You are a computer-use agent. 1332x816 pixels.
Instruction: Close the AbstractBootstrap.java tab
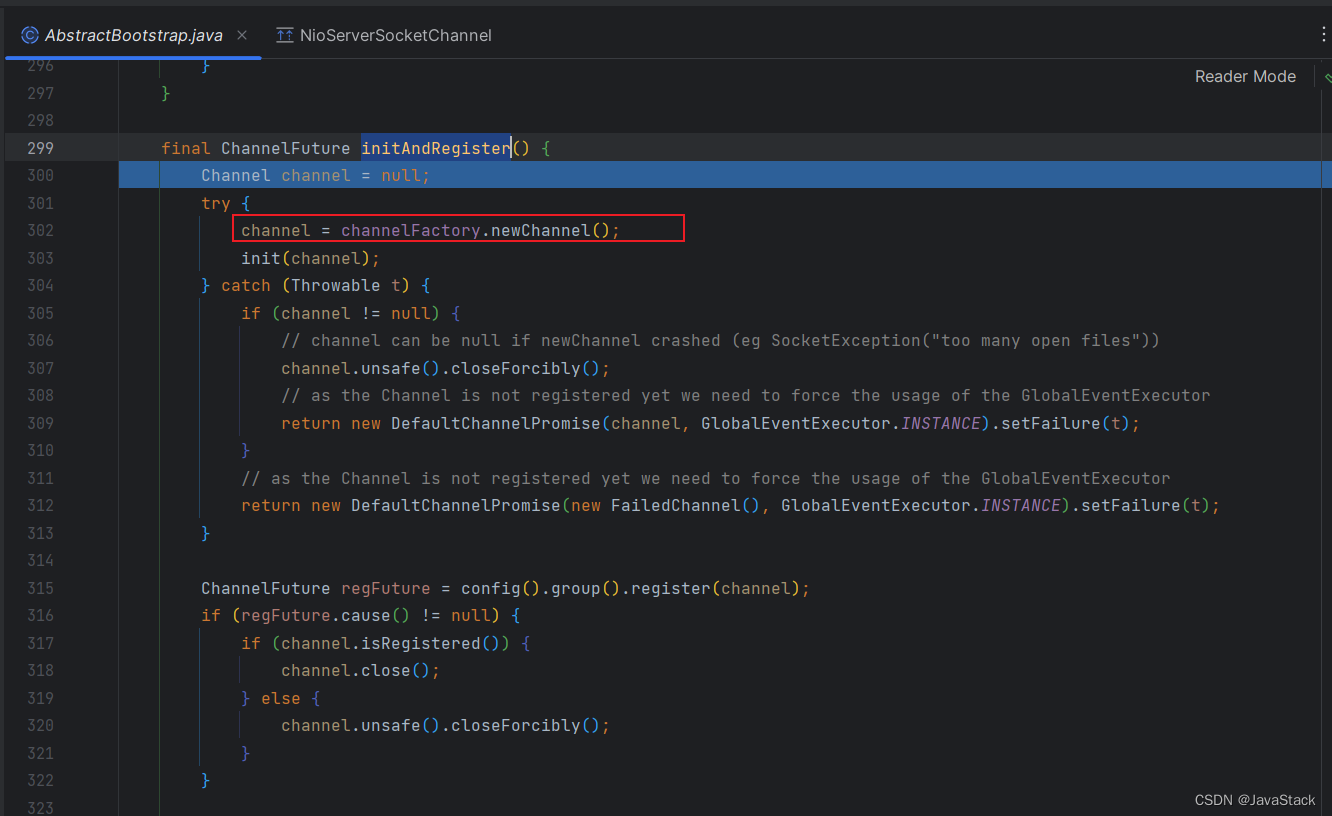coord(242,35)
